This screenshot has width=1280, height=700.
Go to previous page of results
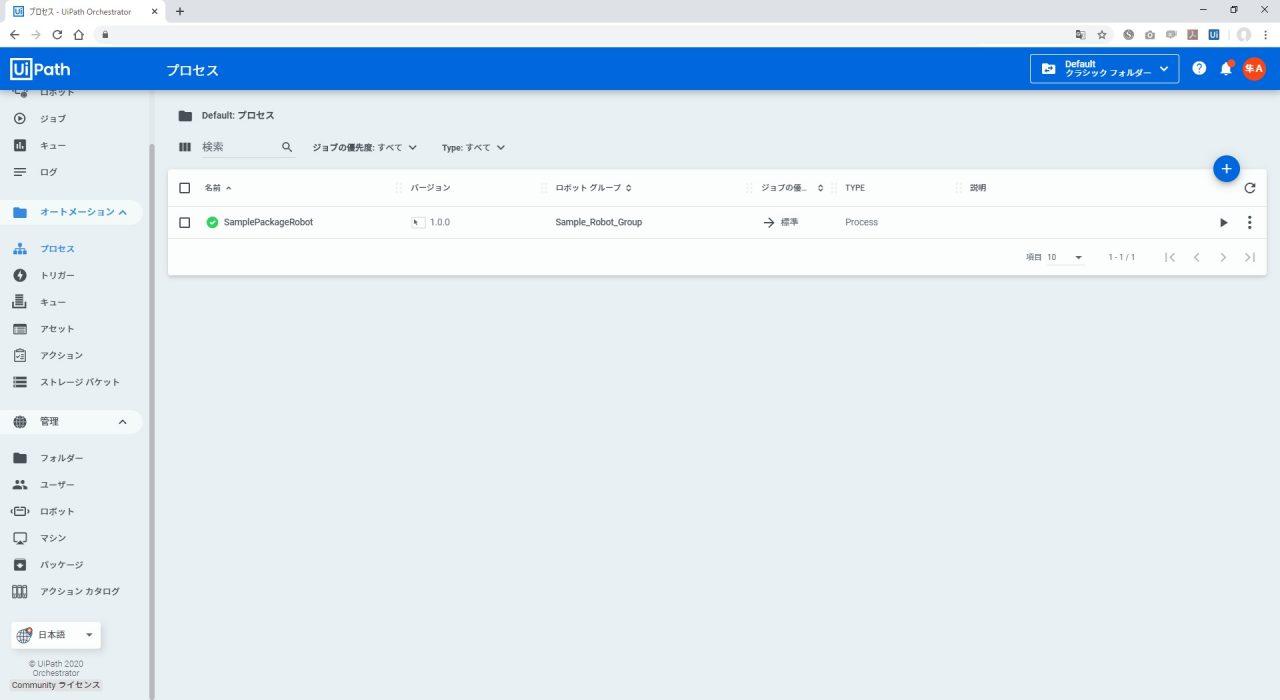point(1197,257)
